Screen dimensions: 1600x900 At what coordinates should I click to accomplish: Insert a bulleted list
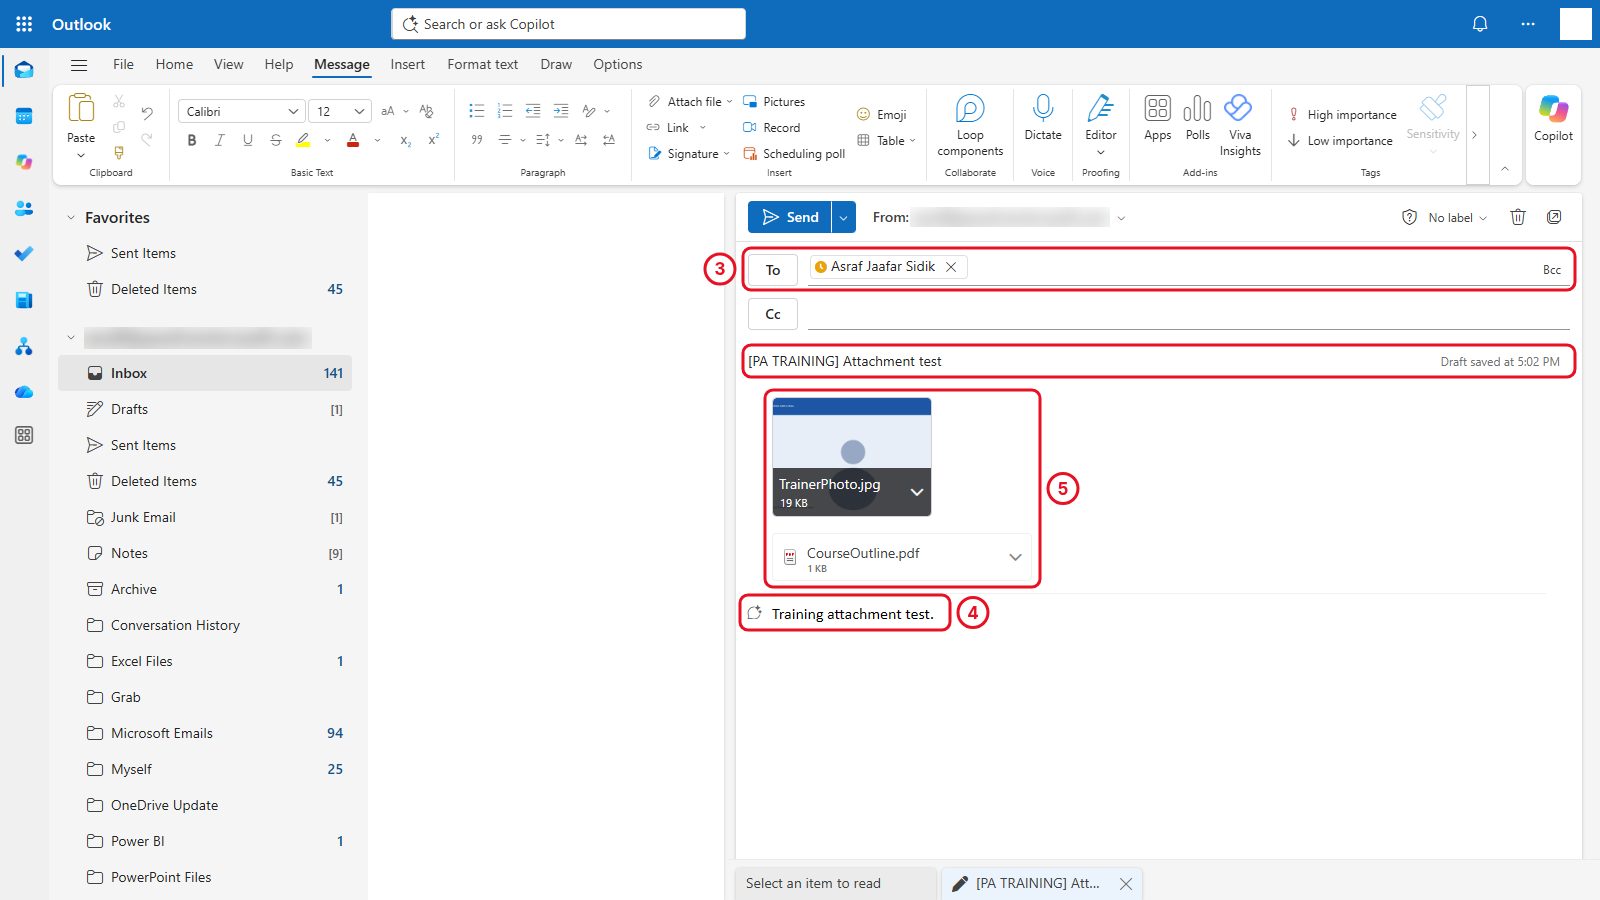click(x=477, y=111)
